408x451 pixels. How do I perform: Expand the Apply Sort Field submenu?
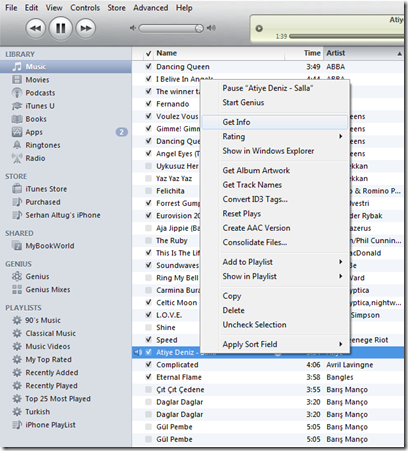(275, 344)
